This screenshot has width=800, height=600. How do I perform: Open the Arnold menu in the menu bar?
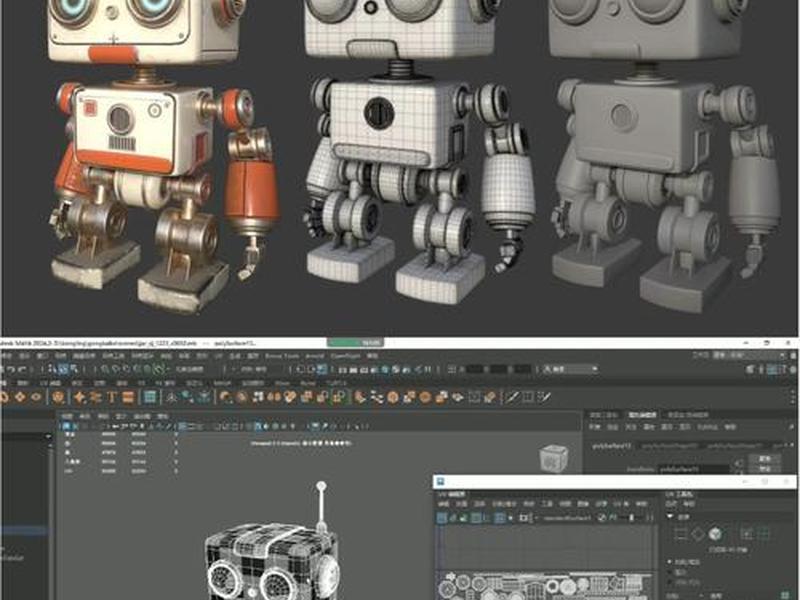pos(315,356)
